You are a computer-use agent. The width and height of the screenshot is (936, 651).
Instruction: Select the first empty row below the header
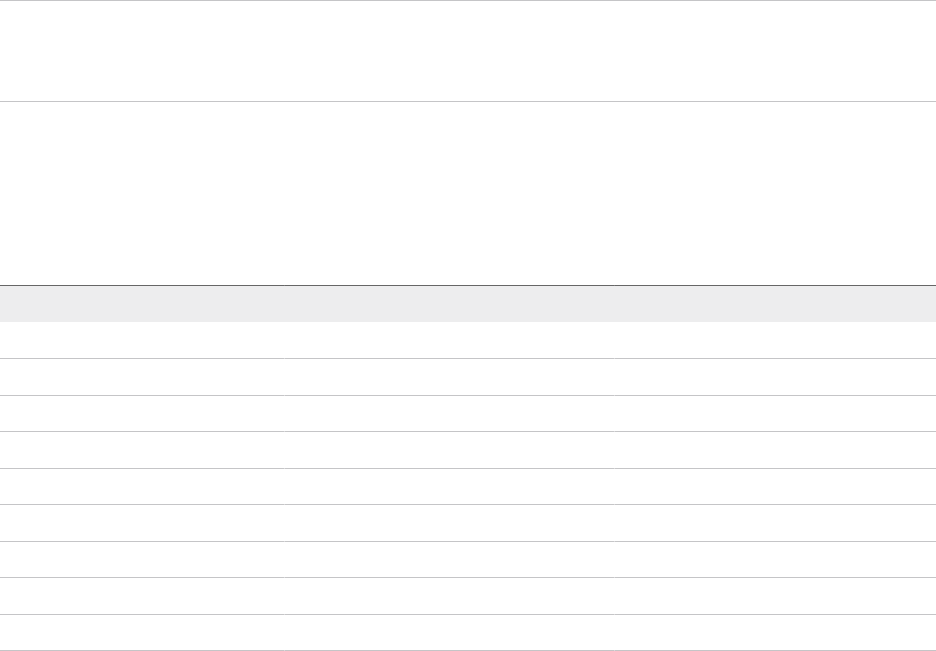(468, 340)
